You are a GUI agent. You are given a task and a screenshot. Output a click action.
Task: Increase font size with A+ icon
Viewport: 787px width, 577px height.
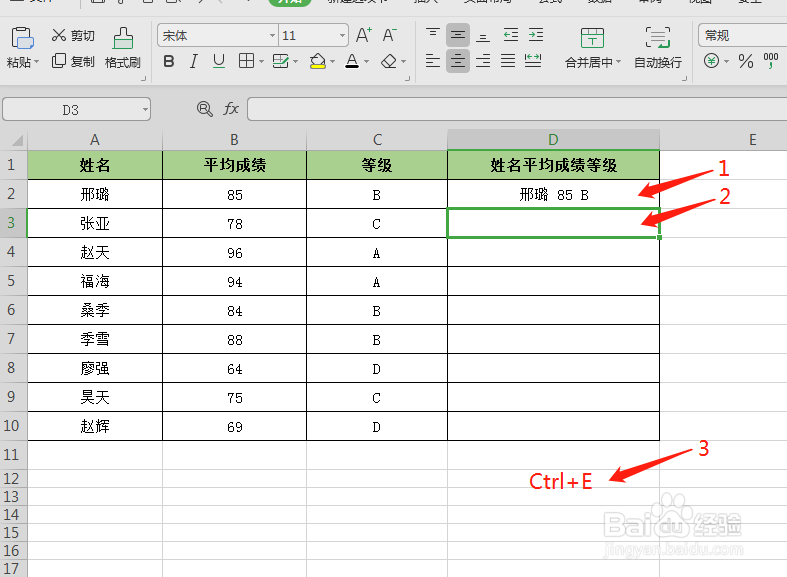click(364, 35)
